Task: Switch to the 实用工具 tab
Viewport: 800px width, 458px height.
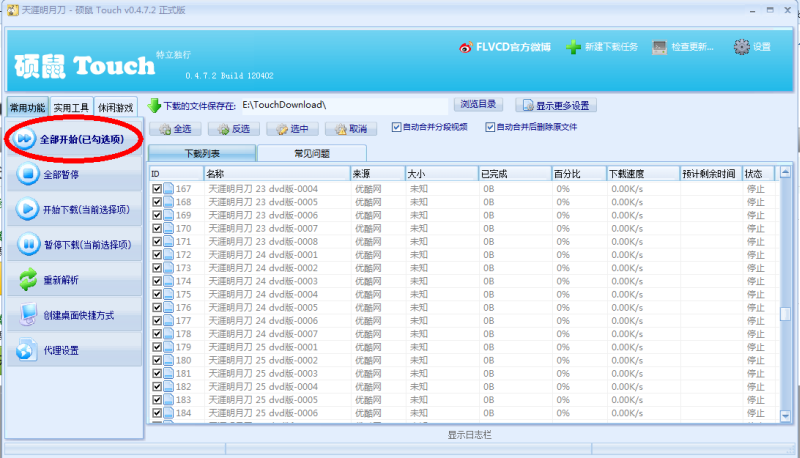Action: pos(71,107)
